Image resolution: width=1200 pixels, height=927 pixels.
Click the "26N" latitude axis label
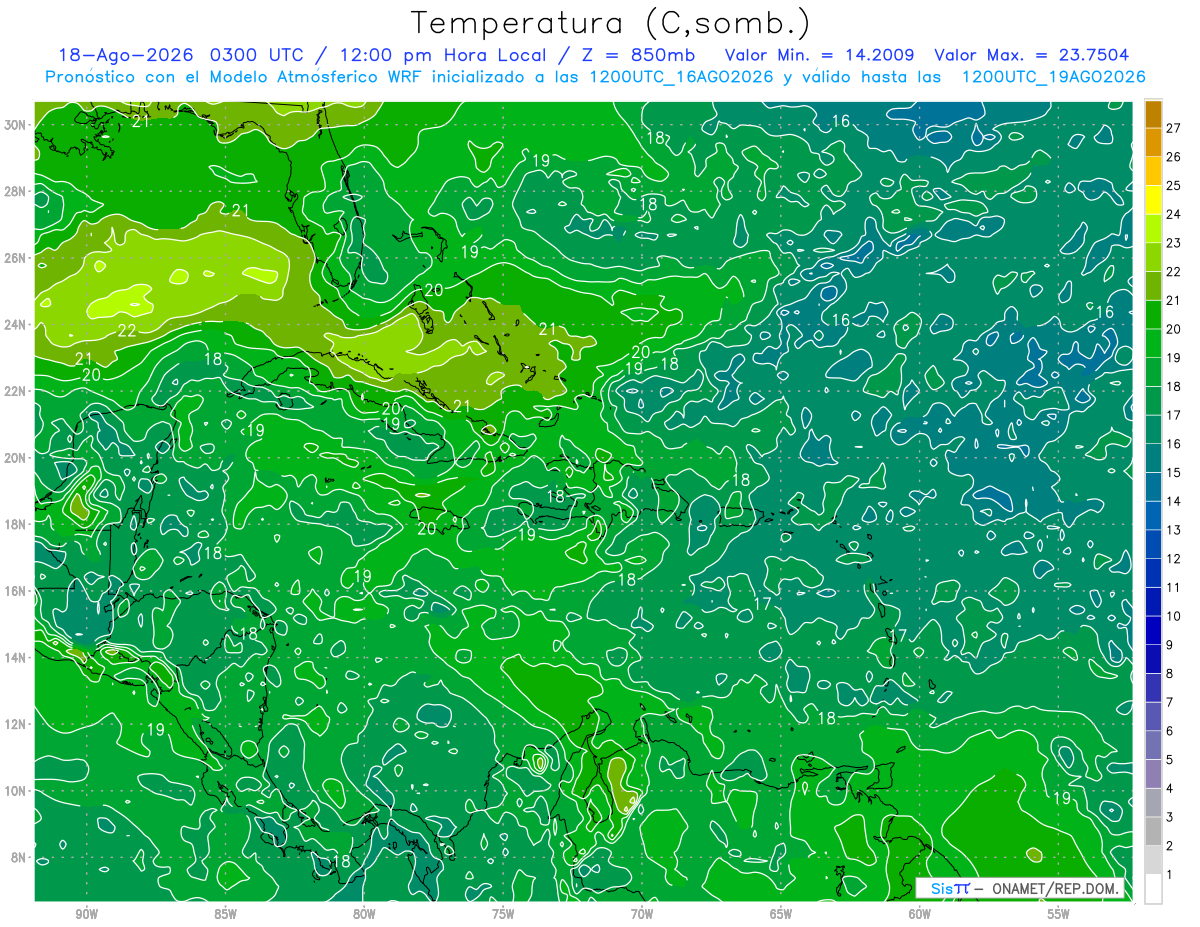[17, 258]
